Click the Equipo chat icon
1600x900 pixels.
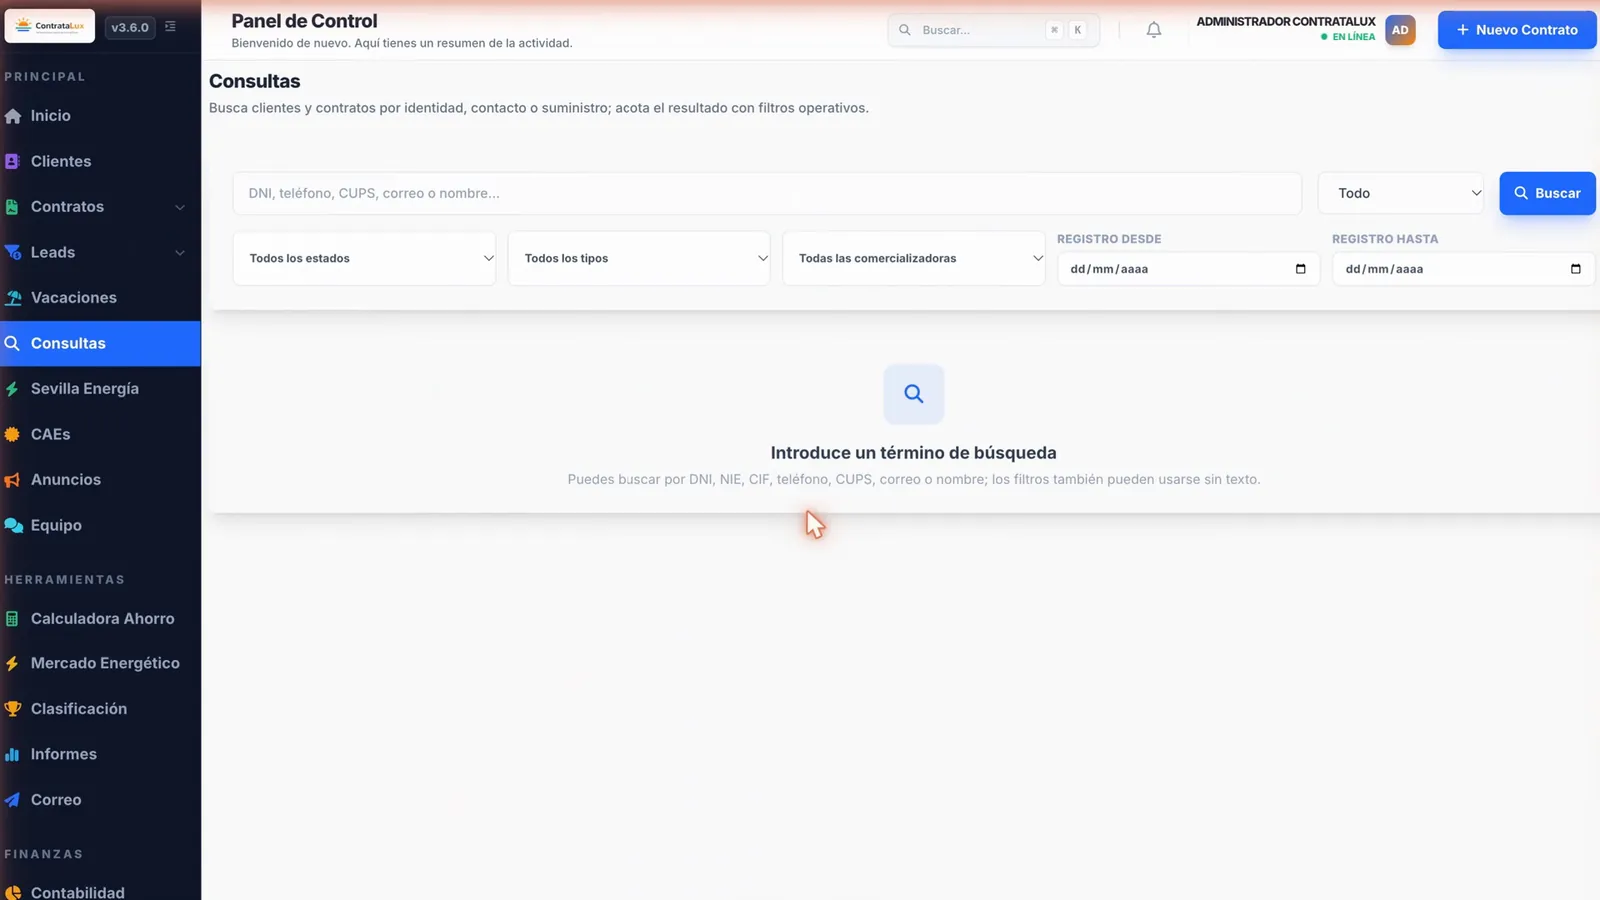coord(13,525)
